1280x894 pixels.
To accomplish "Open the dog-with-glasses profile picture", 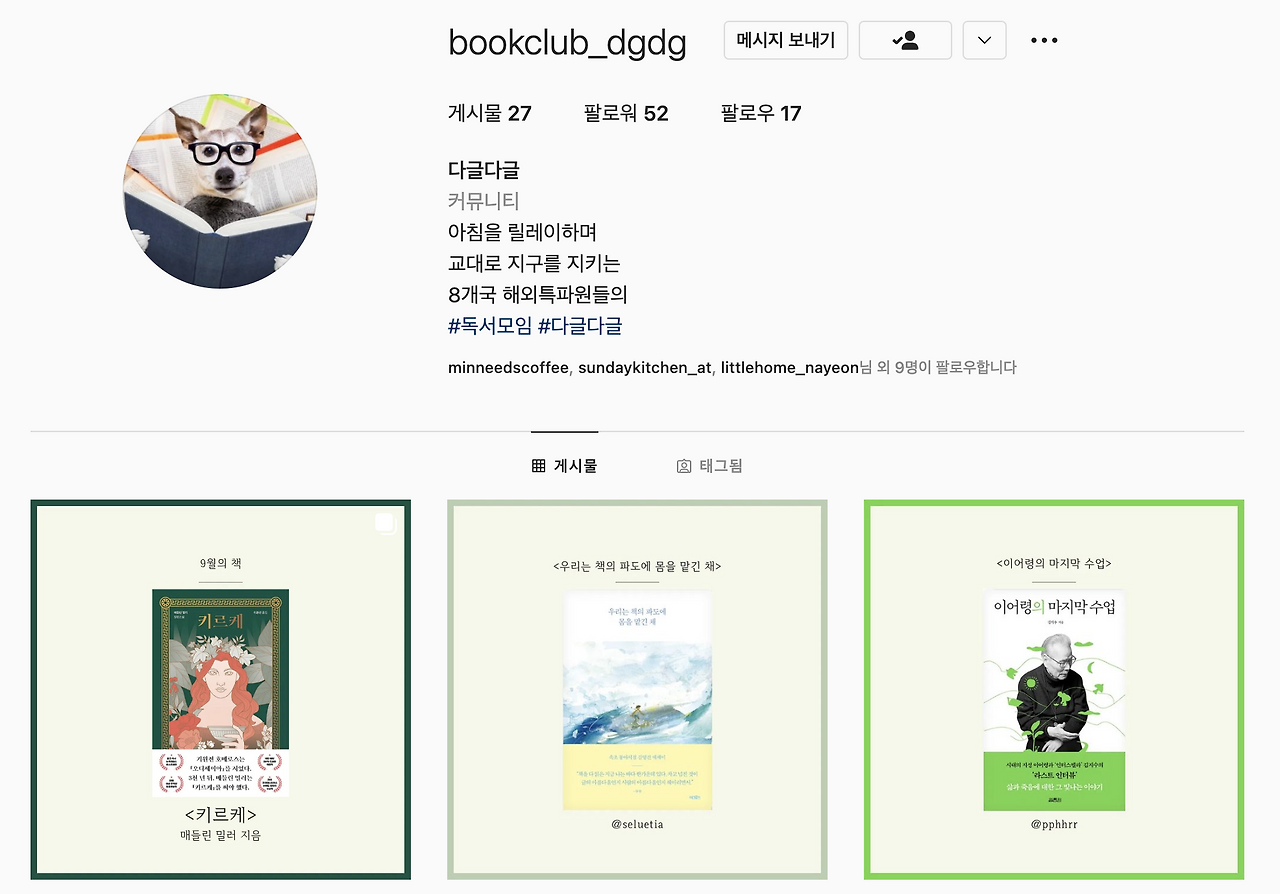I will 220,192.
